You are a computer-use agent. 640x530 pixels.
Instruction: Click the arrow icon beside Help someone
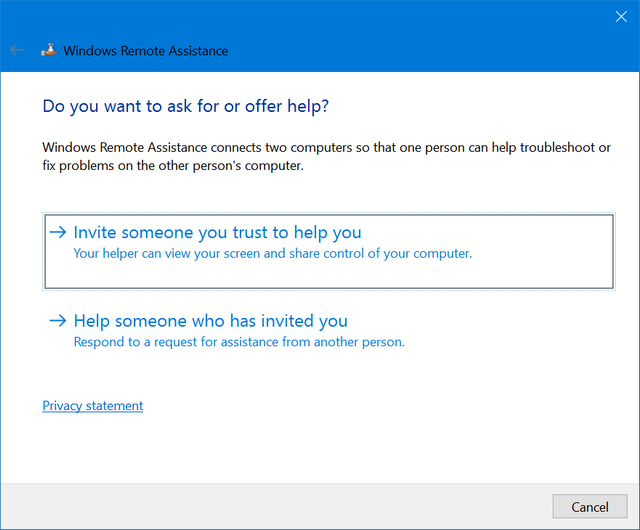pos(58,321)
